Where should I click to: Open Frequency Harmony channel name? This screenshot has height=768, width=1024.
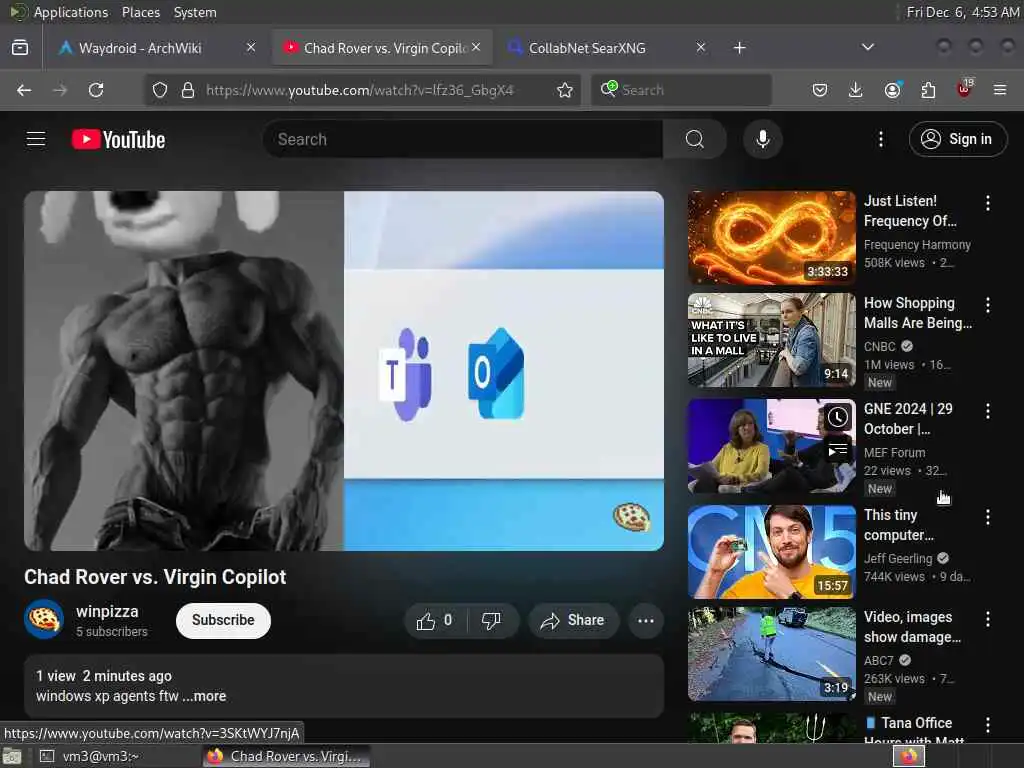pos(917,245)
